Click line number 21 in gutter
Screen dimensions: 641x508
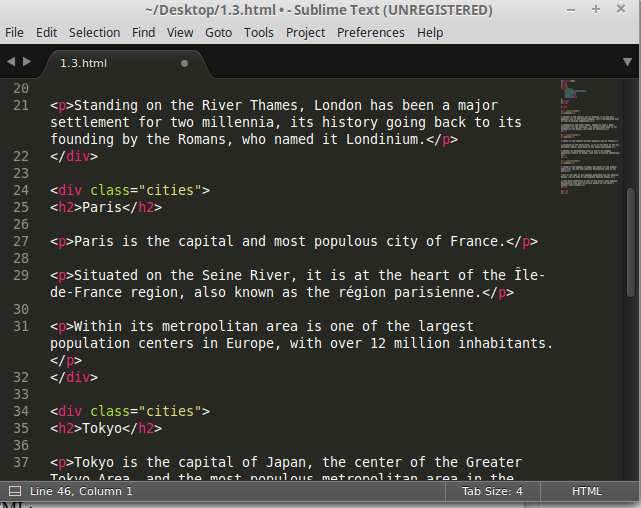click(21, 106)
